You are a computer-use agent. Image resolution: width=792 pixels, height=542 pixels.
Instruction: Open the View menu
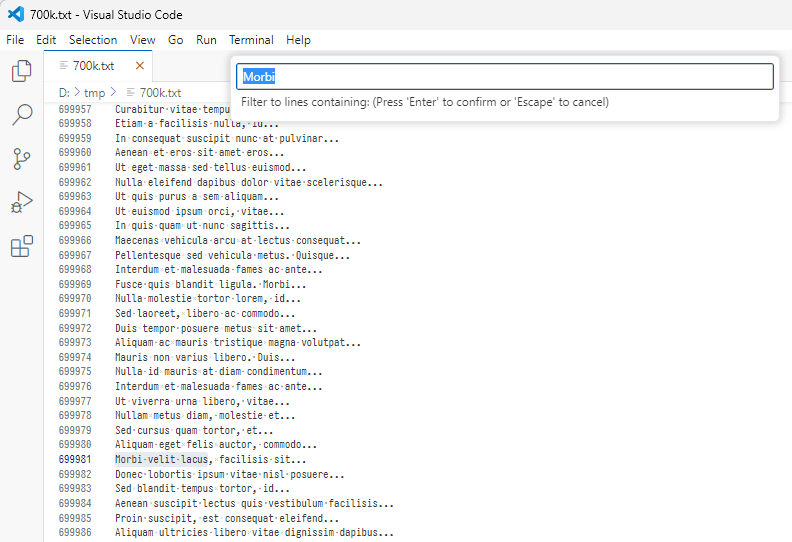click(142, 40)
